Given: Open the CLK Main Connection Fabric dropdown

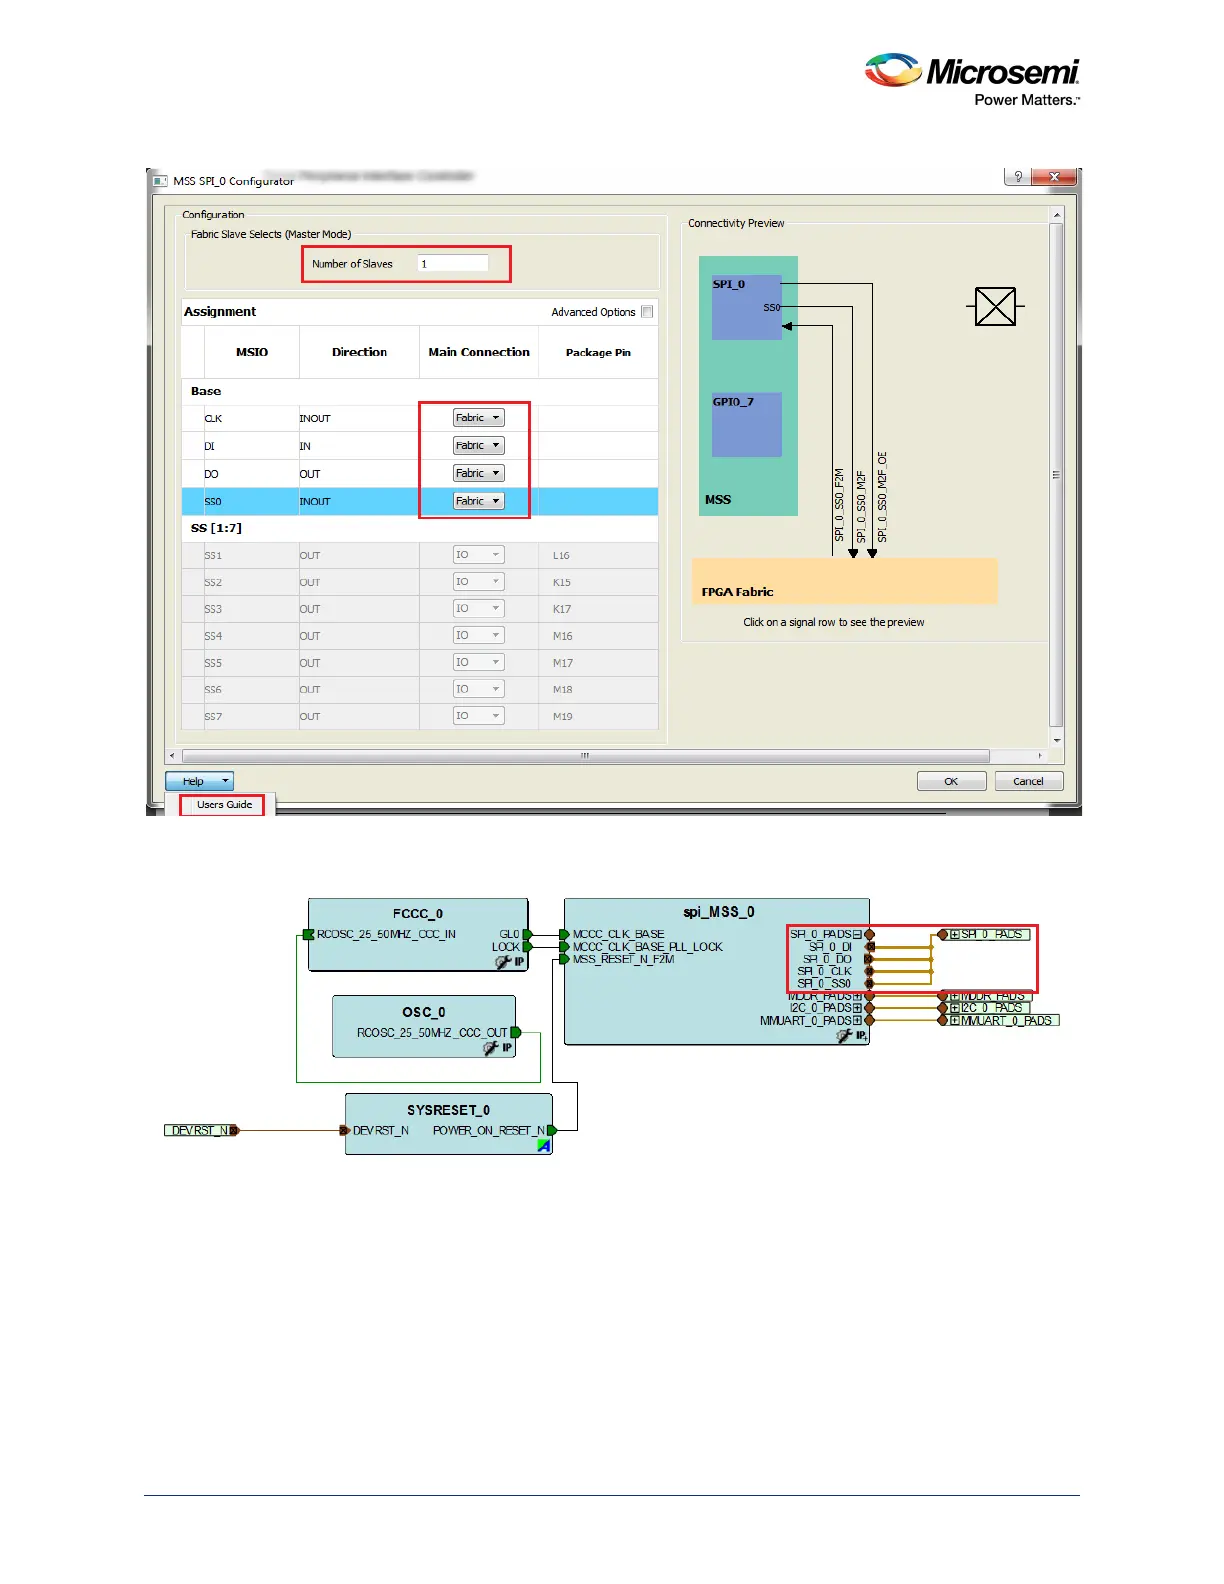Looking at the screenshot, I should (478, 418).
